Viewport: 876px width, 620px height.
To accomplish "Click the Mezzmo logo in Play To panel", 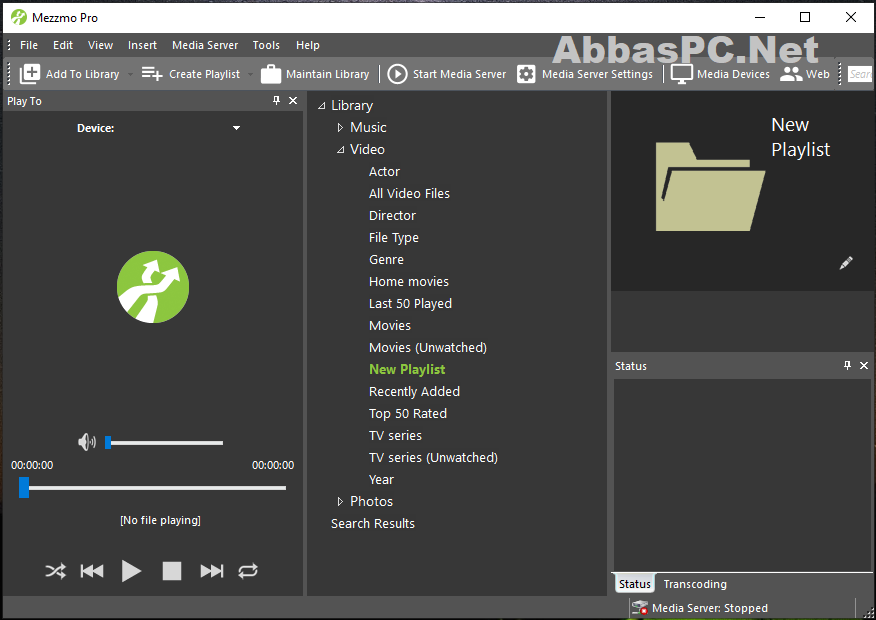I will tap(153, 287).
